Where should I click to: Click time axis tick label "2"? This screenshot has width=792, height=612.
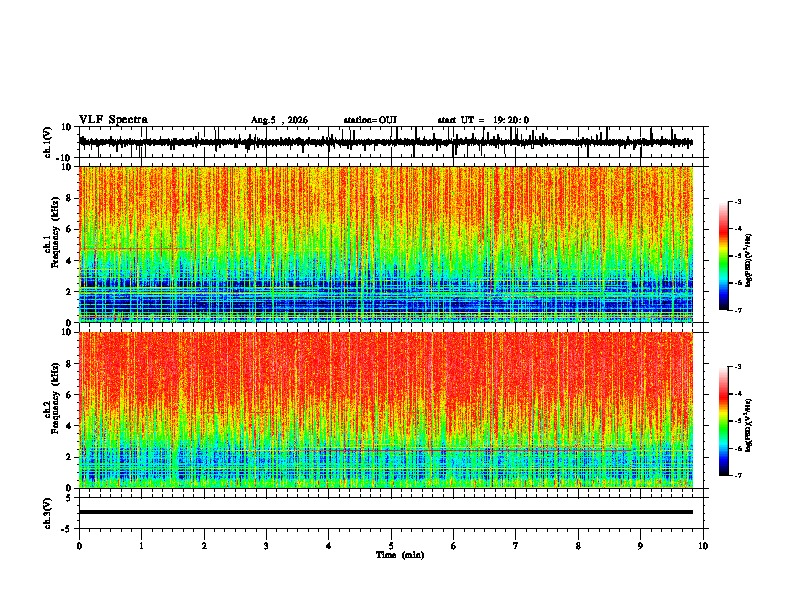click(204, 546)
